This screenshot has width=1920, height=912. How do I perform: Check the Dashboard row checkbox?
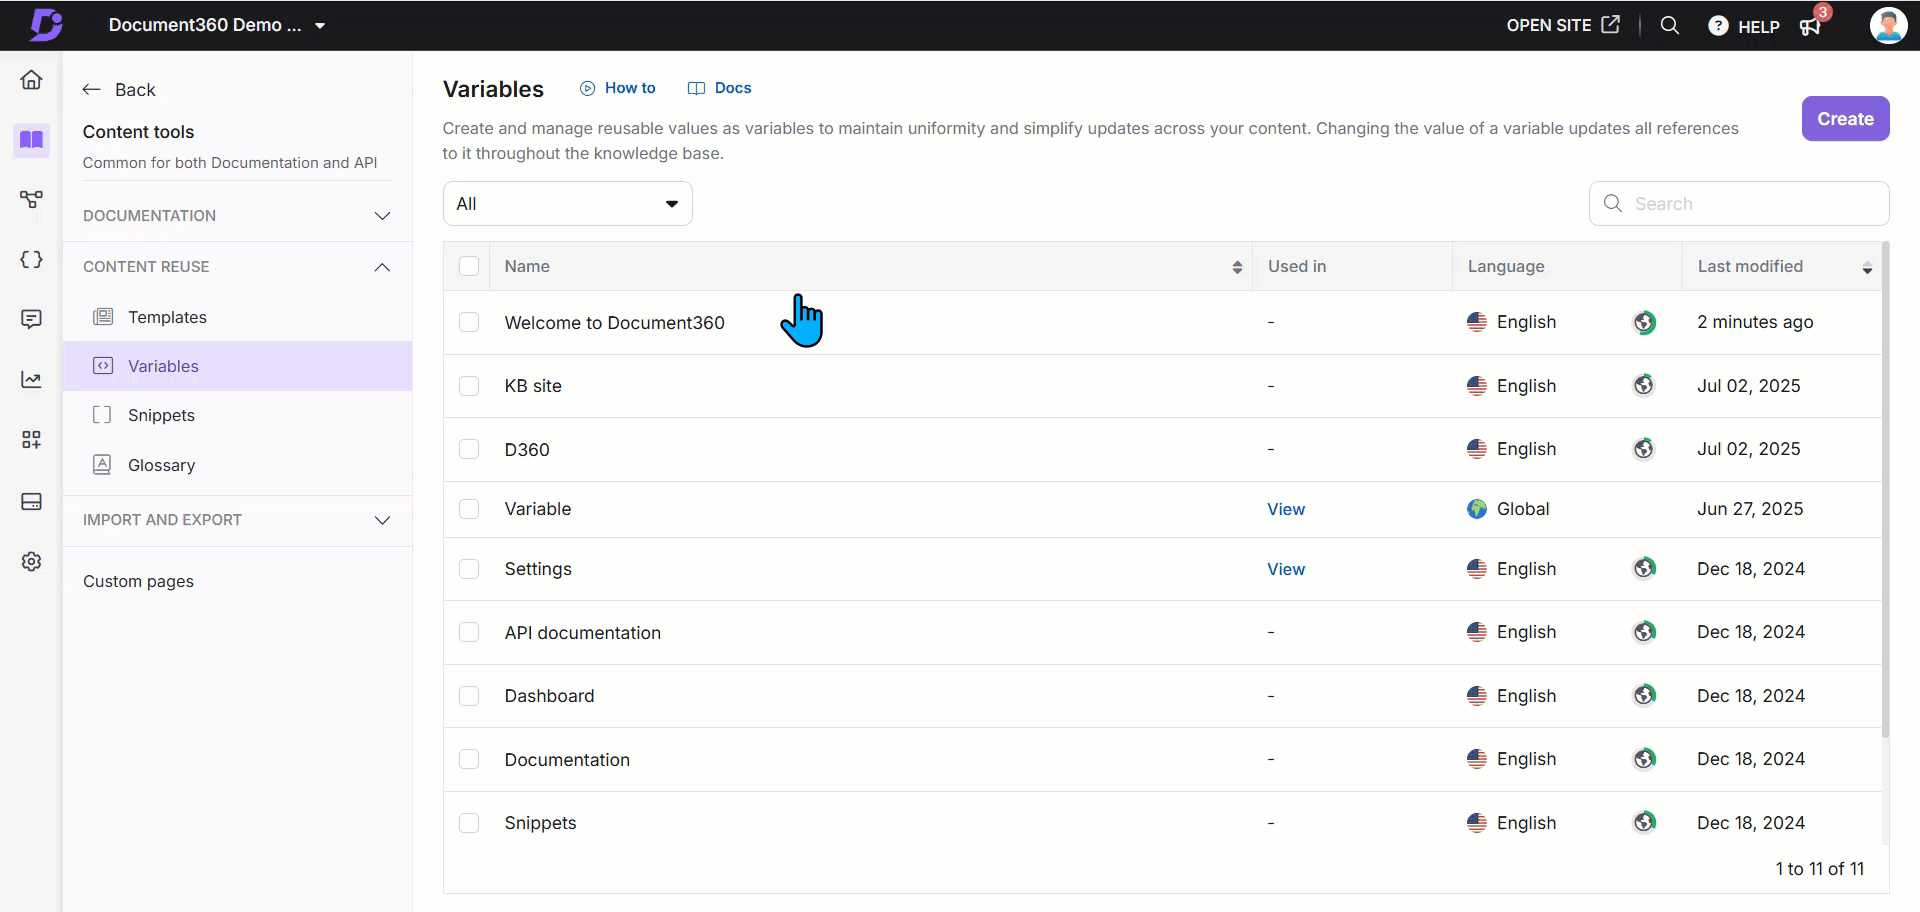click(469, 696)
